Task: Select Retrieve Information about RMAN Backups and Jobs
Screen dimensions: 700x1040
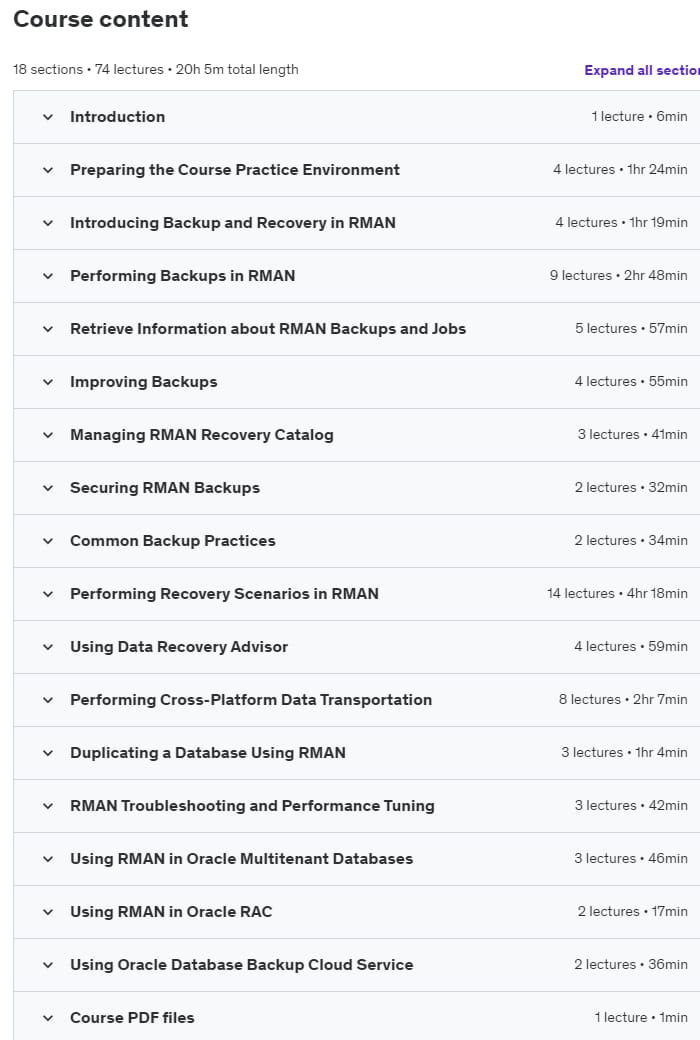Action: (x=268, y=329)
